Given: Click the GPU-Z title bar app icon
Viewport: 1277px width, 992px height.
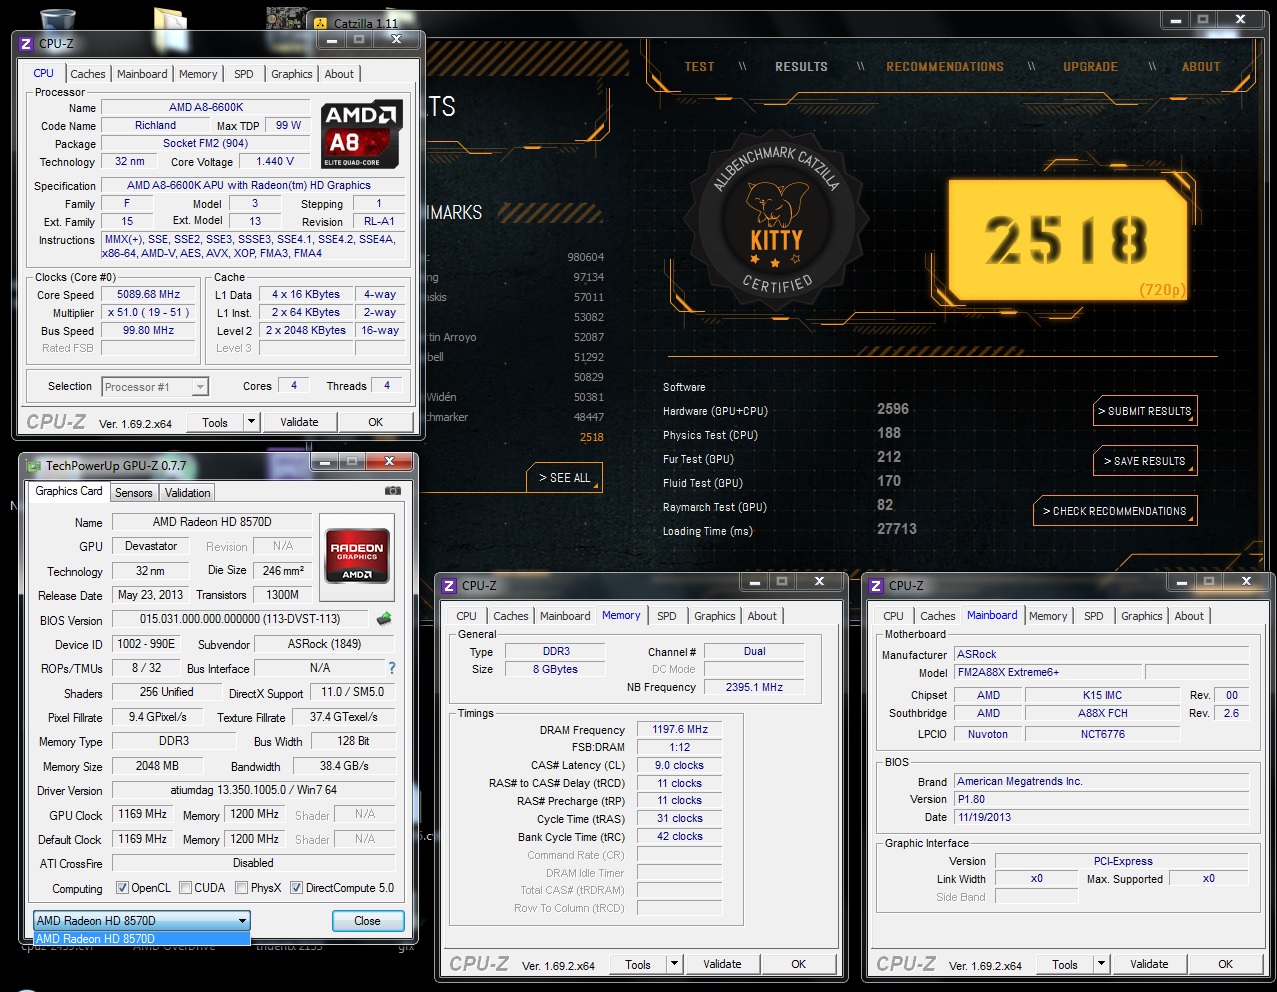Looking at the screenshot, I should tap(34, 465).
